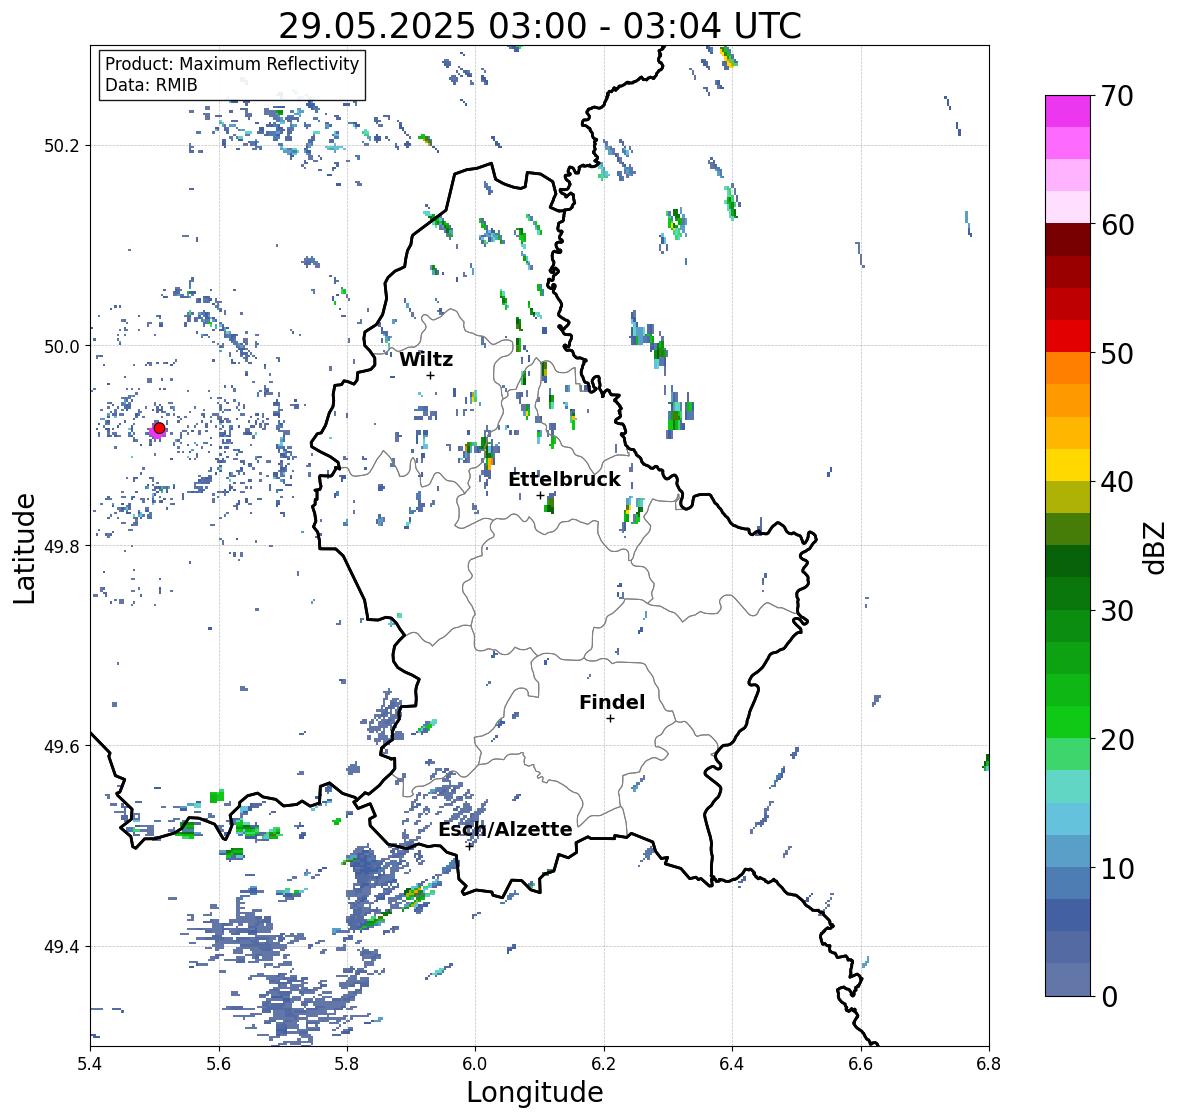The image size is (1179, 1117).
Task: Click the 0 colorbar tick value
Action: coord(1110,997)
